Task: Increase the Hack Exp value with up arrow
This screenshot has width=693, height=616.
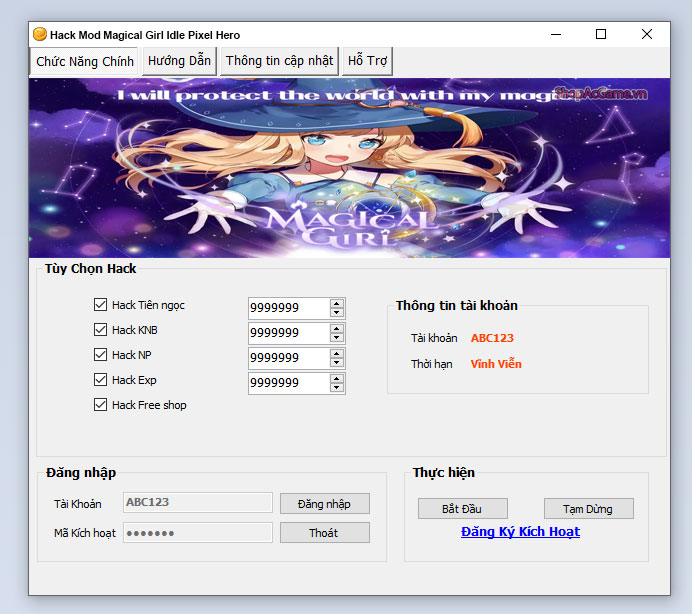Action: 337,379
